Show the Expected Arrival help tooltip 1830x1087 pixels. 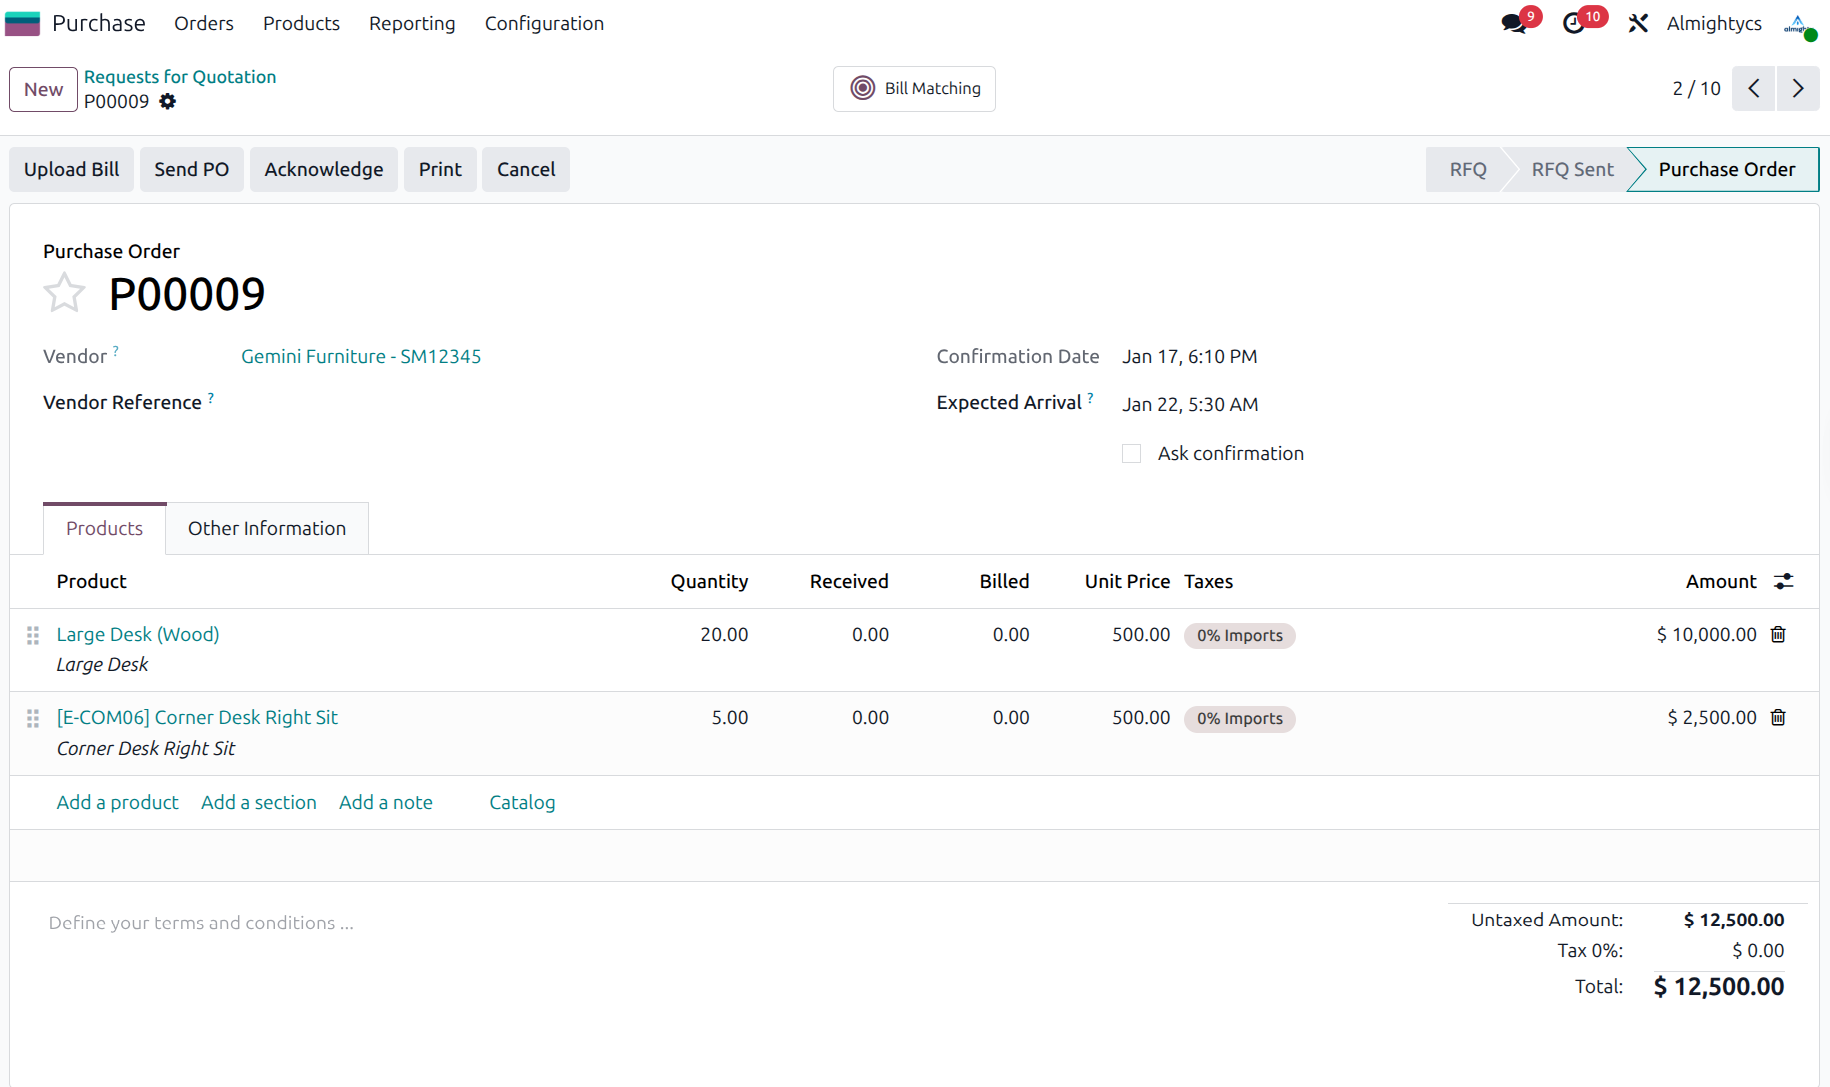coord(1090,397)
